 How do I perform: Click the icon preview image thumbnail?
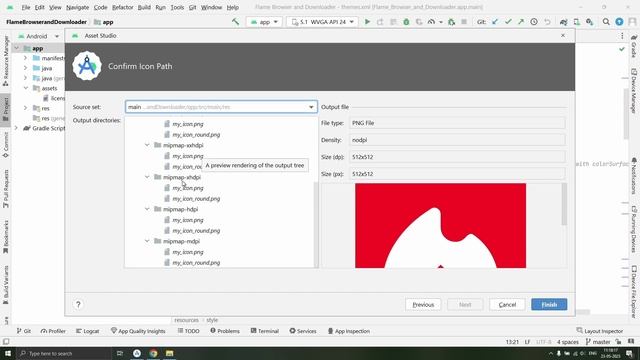tap(440, 226)
